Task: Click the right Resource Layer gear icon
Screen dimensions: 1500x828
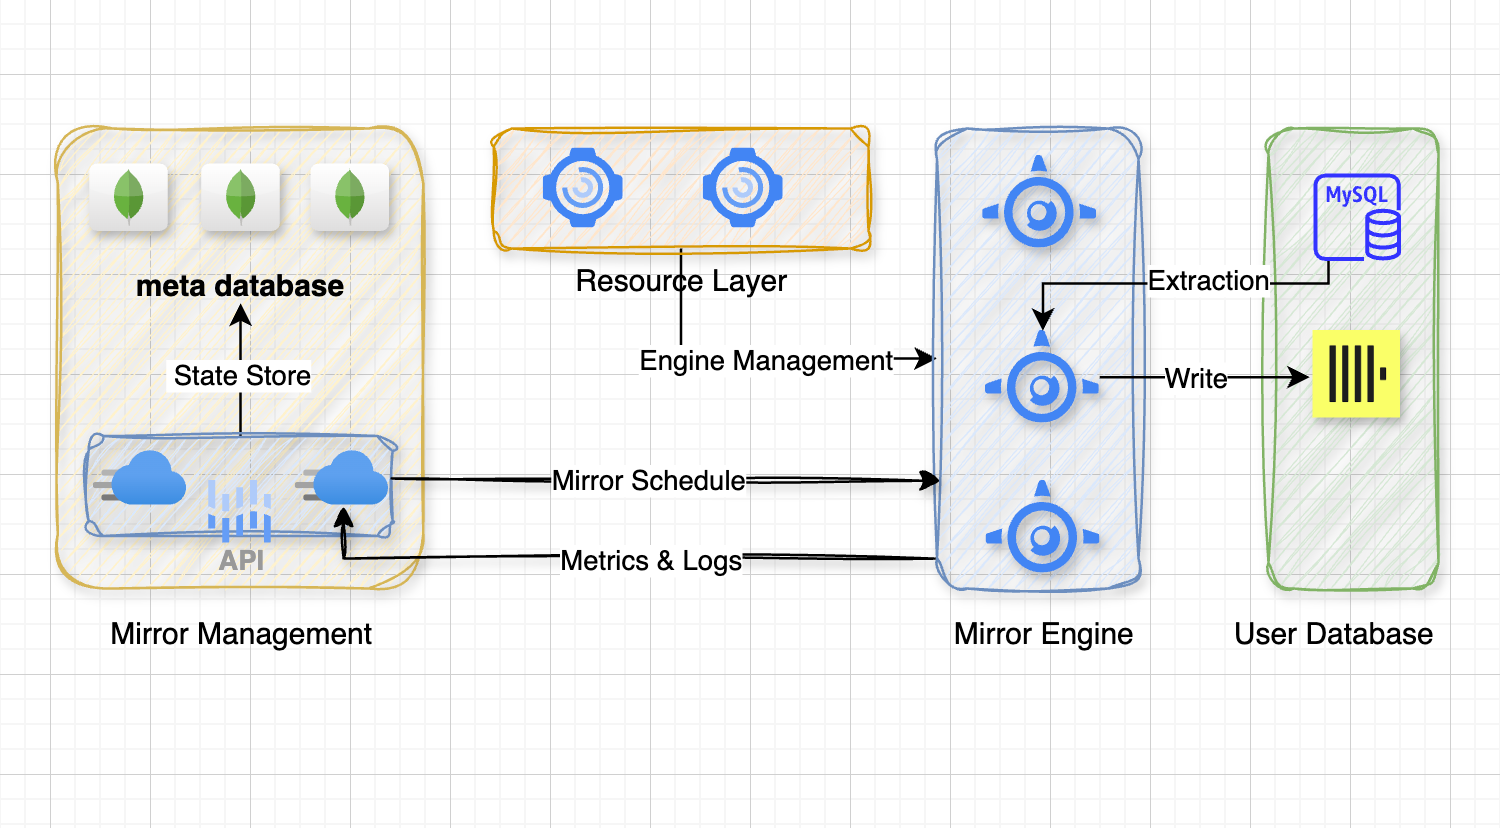Action: click(x=743, y=187)
